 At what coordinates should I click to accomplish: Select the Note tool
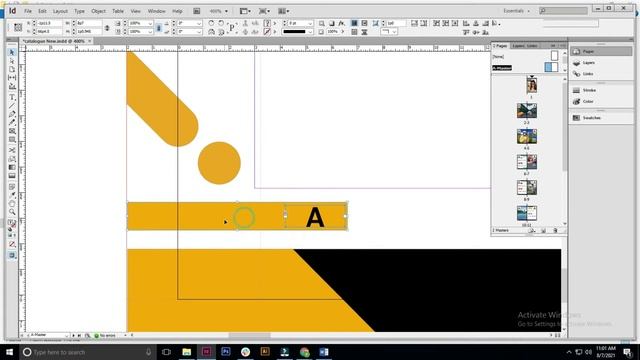pyautogui.click(x=12, y=187)
